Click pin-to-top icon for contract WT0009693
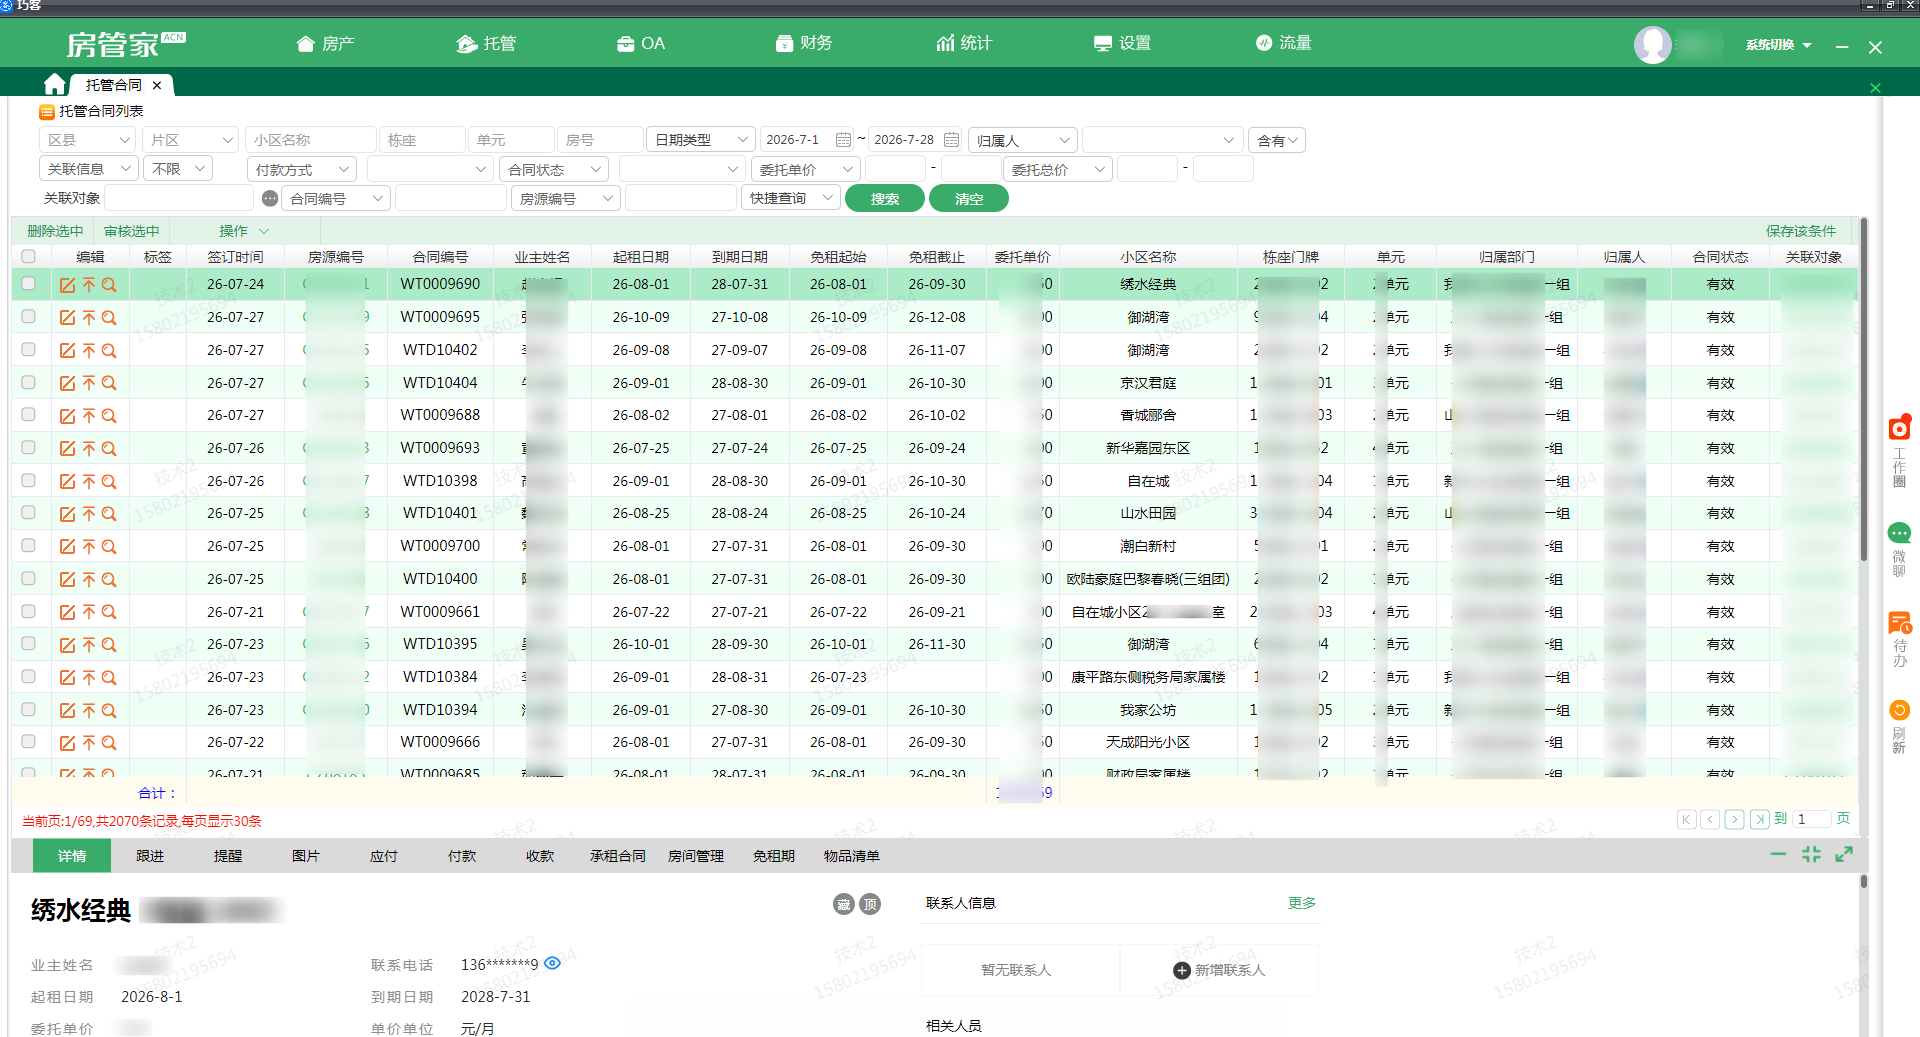 pyautogui.click(x=89, y=449)
